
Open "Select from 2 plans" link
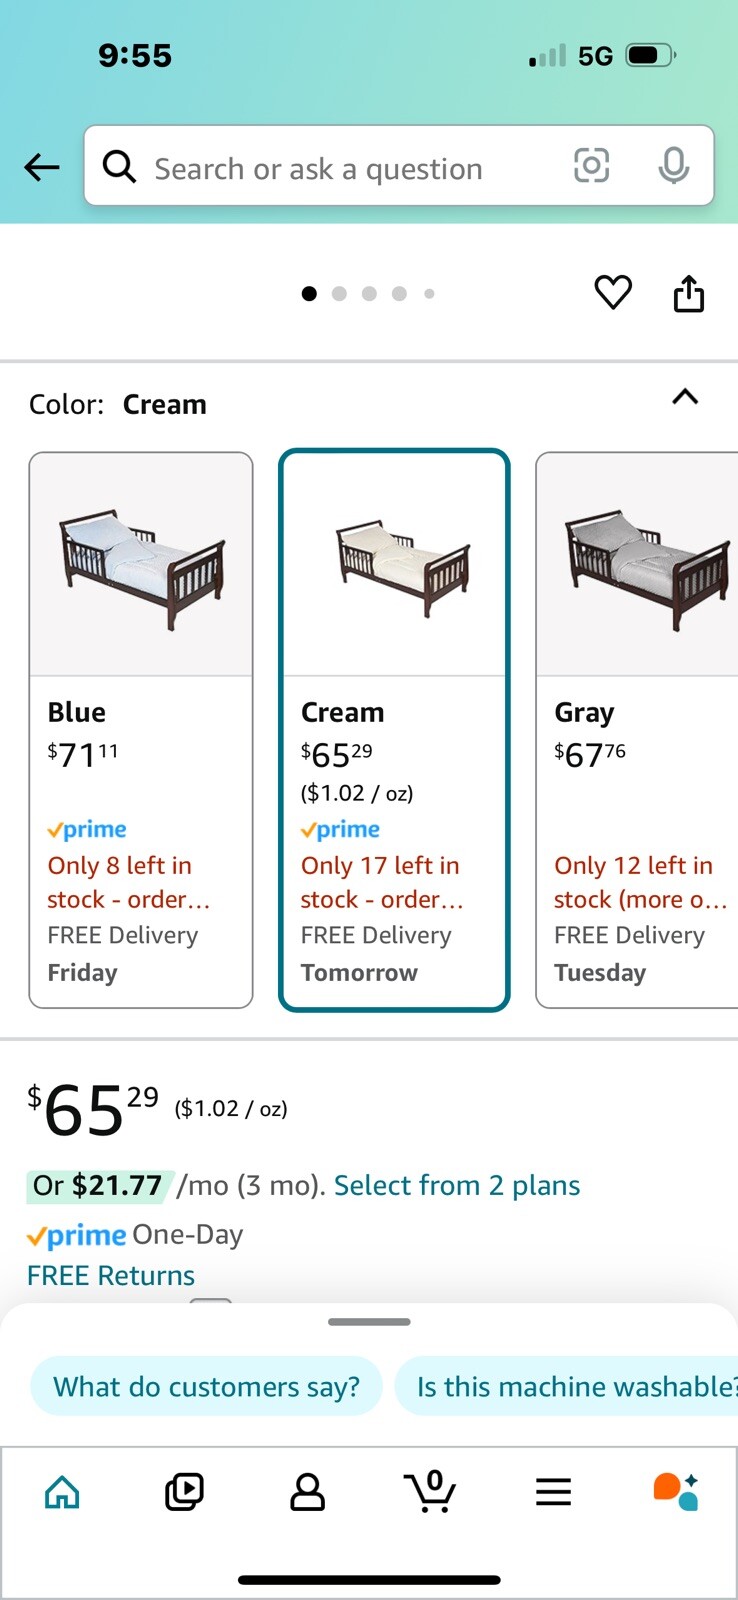point(457,1186)
